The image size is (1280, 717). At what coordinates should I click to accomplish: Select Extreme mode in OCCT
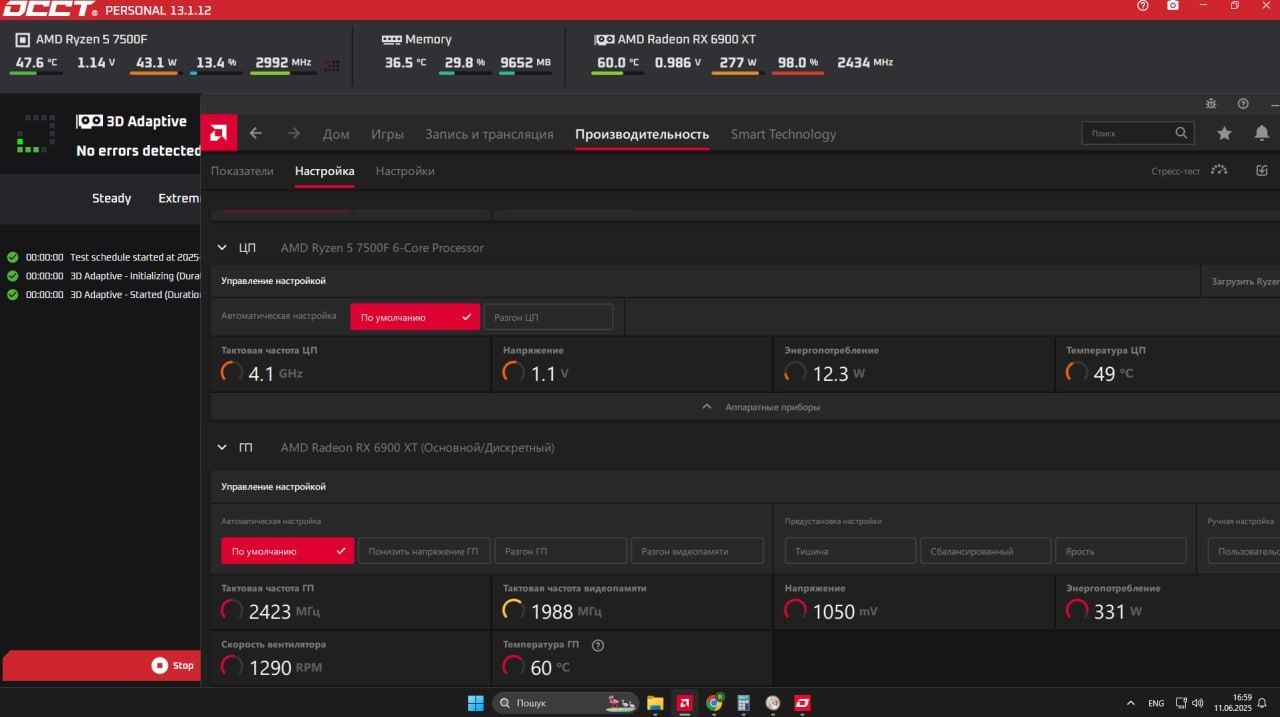coord(179,198)
